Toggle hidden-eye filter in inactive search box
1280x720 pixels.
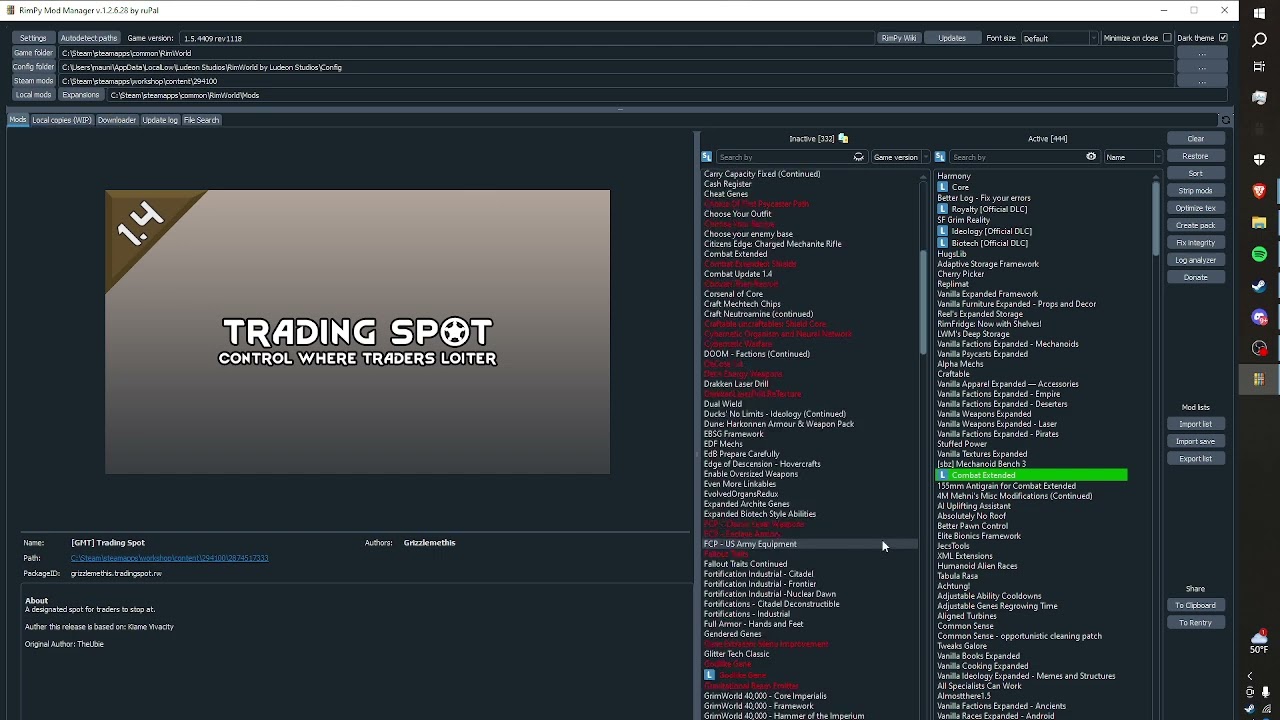point(858,157)
